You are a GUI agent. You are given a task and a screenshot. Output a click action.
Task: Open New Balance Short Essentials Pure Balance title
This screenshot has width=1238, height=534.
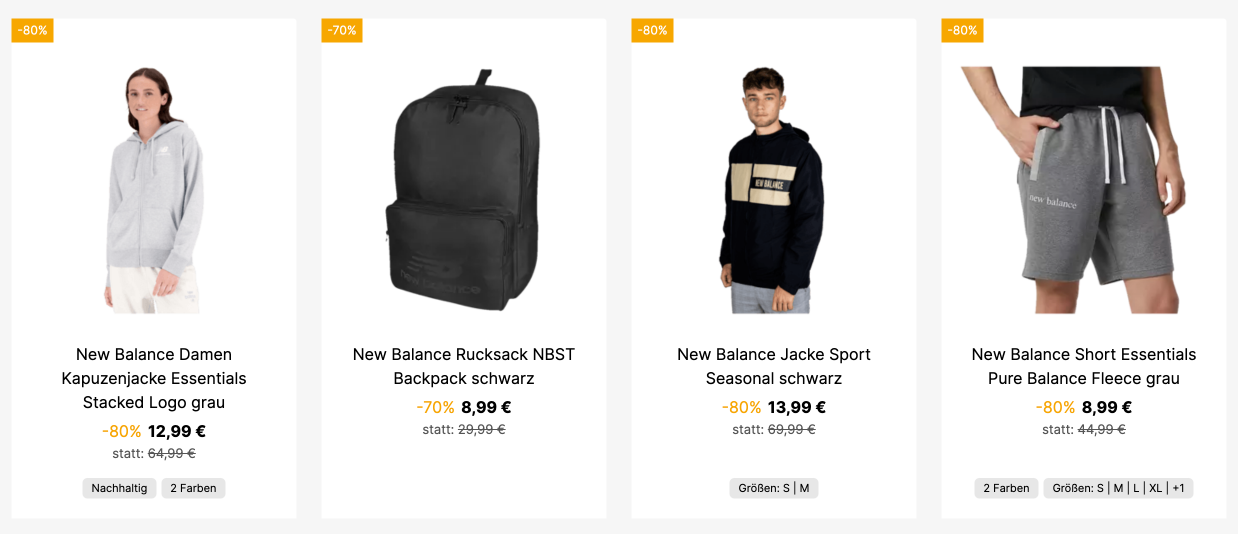tap(1084, 366)
